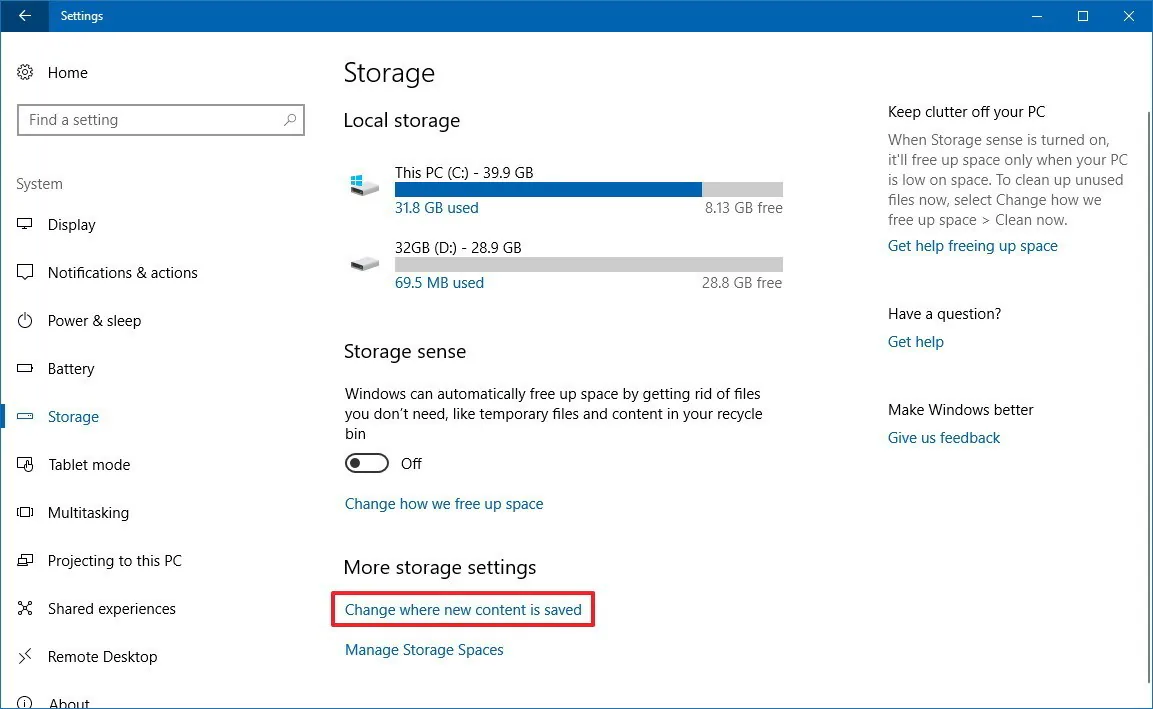Click the 28.8 GB free text
1153x709 pixels.
click(x=742, y=282)
